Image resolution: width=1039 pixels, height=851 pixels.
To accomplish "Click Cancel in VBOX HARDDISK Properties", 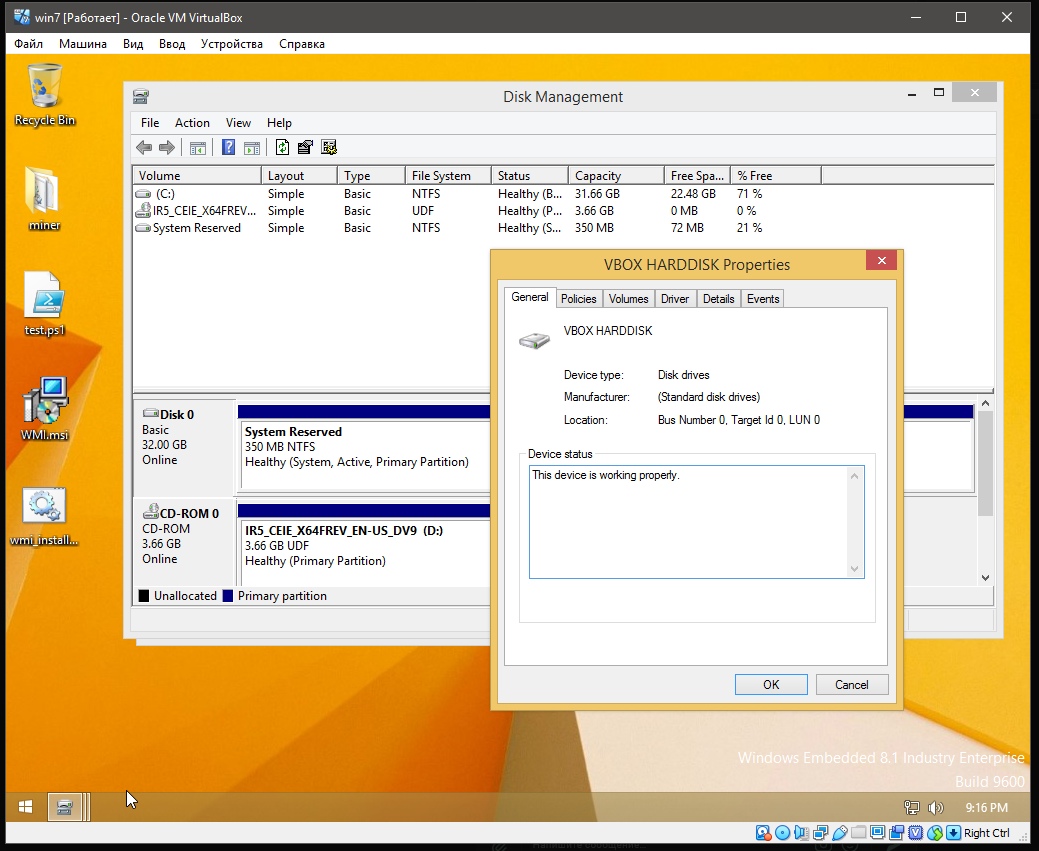I will pos(851,685).
